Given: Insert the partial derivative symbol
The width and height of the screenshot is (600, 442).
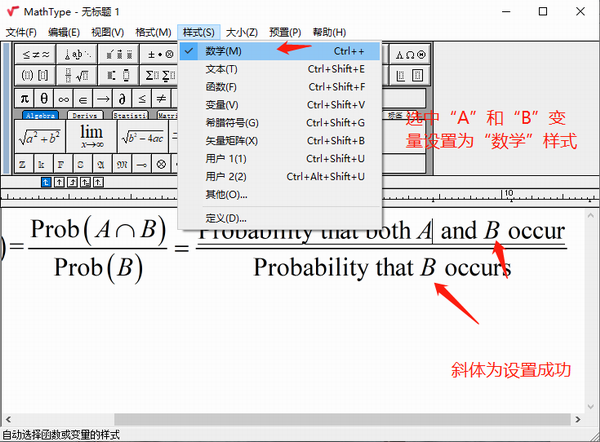Looking at the screenshot, I should 122,99.
